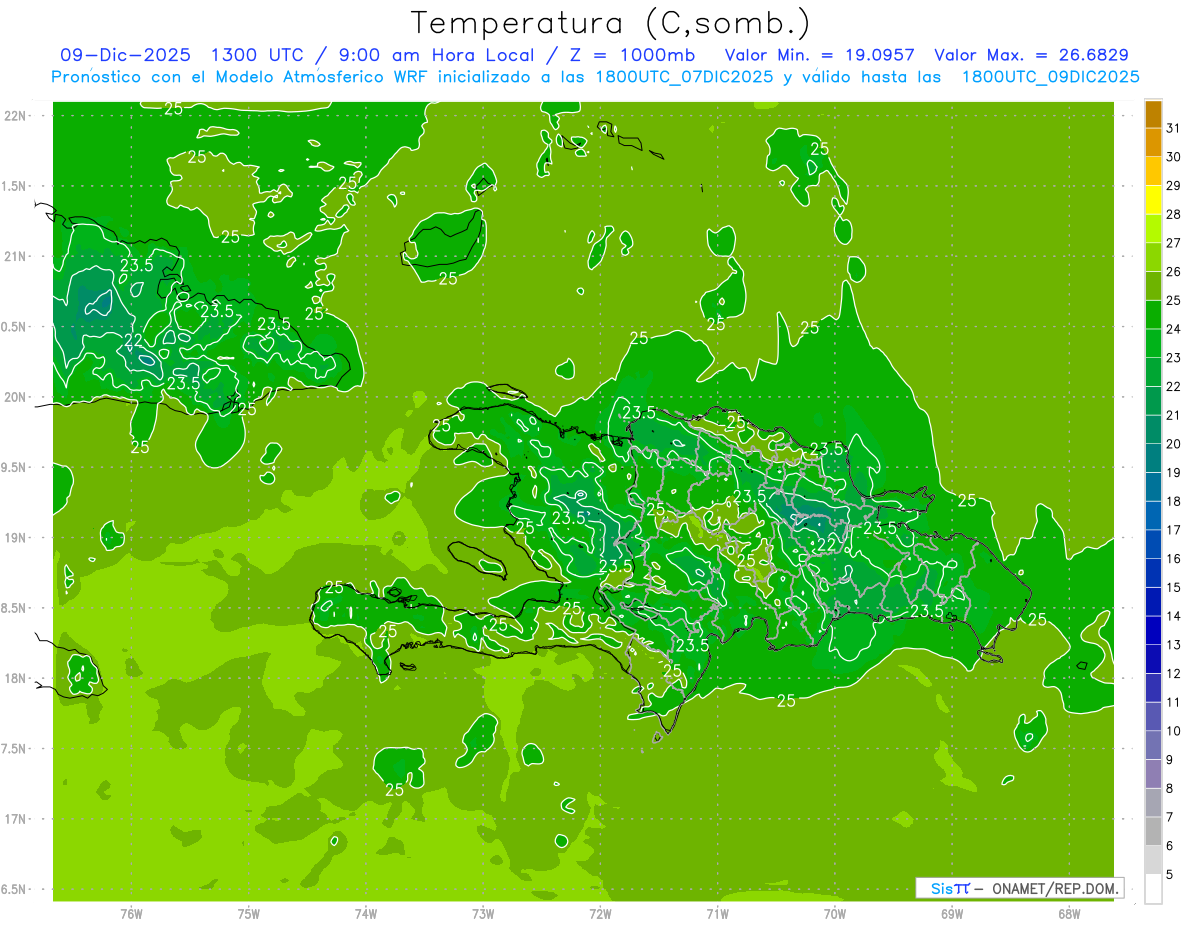The height and width of the screenshot is (927, 1200).
Task: Click the "ONAMET/REP.DOM." credit label
Action: click(1056, 888)
